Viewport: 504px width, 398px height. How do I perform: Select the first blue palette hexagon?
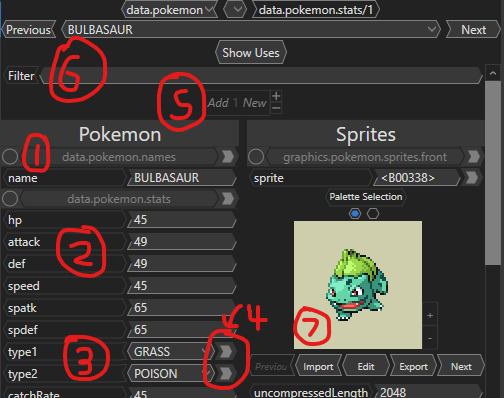pyautogui.click(x=355, y=214)
